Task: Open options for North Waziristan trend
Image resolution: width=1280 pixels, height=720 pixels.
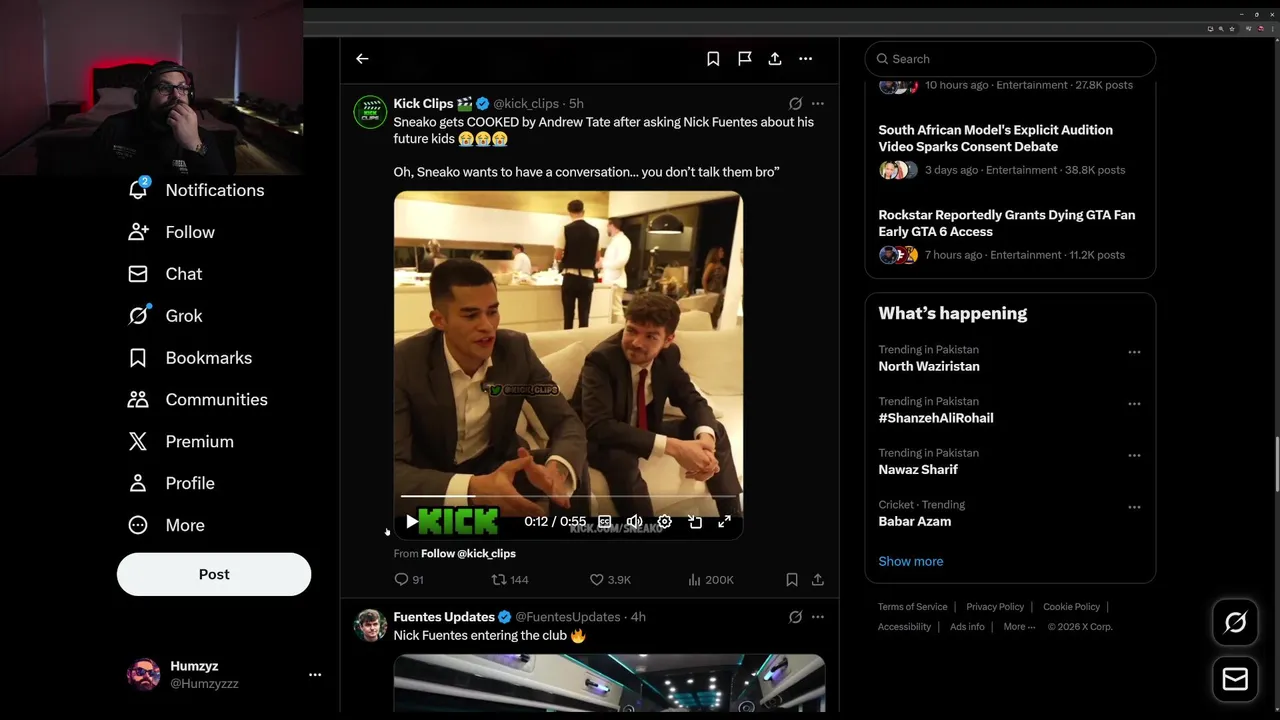Action: coord(1134,352)
